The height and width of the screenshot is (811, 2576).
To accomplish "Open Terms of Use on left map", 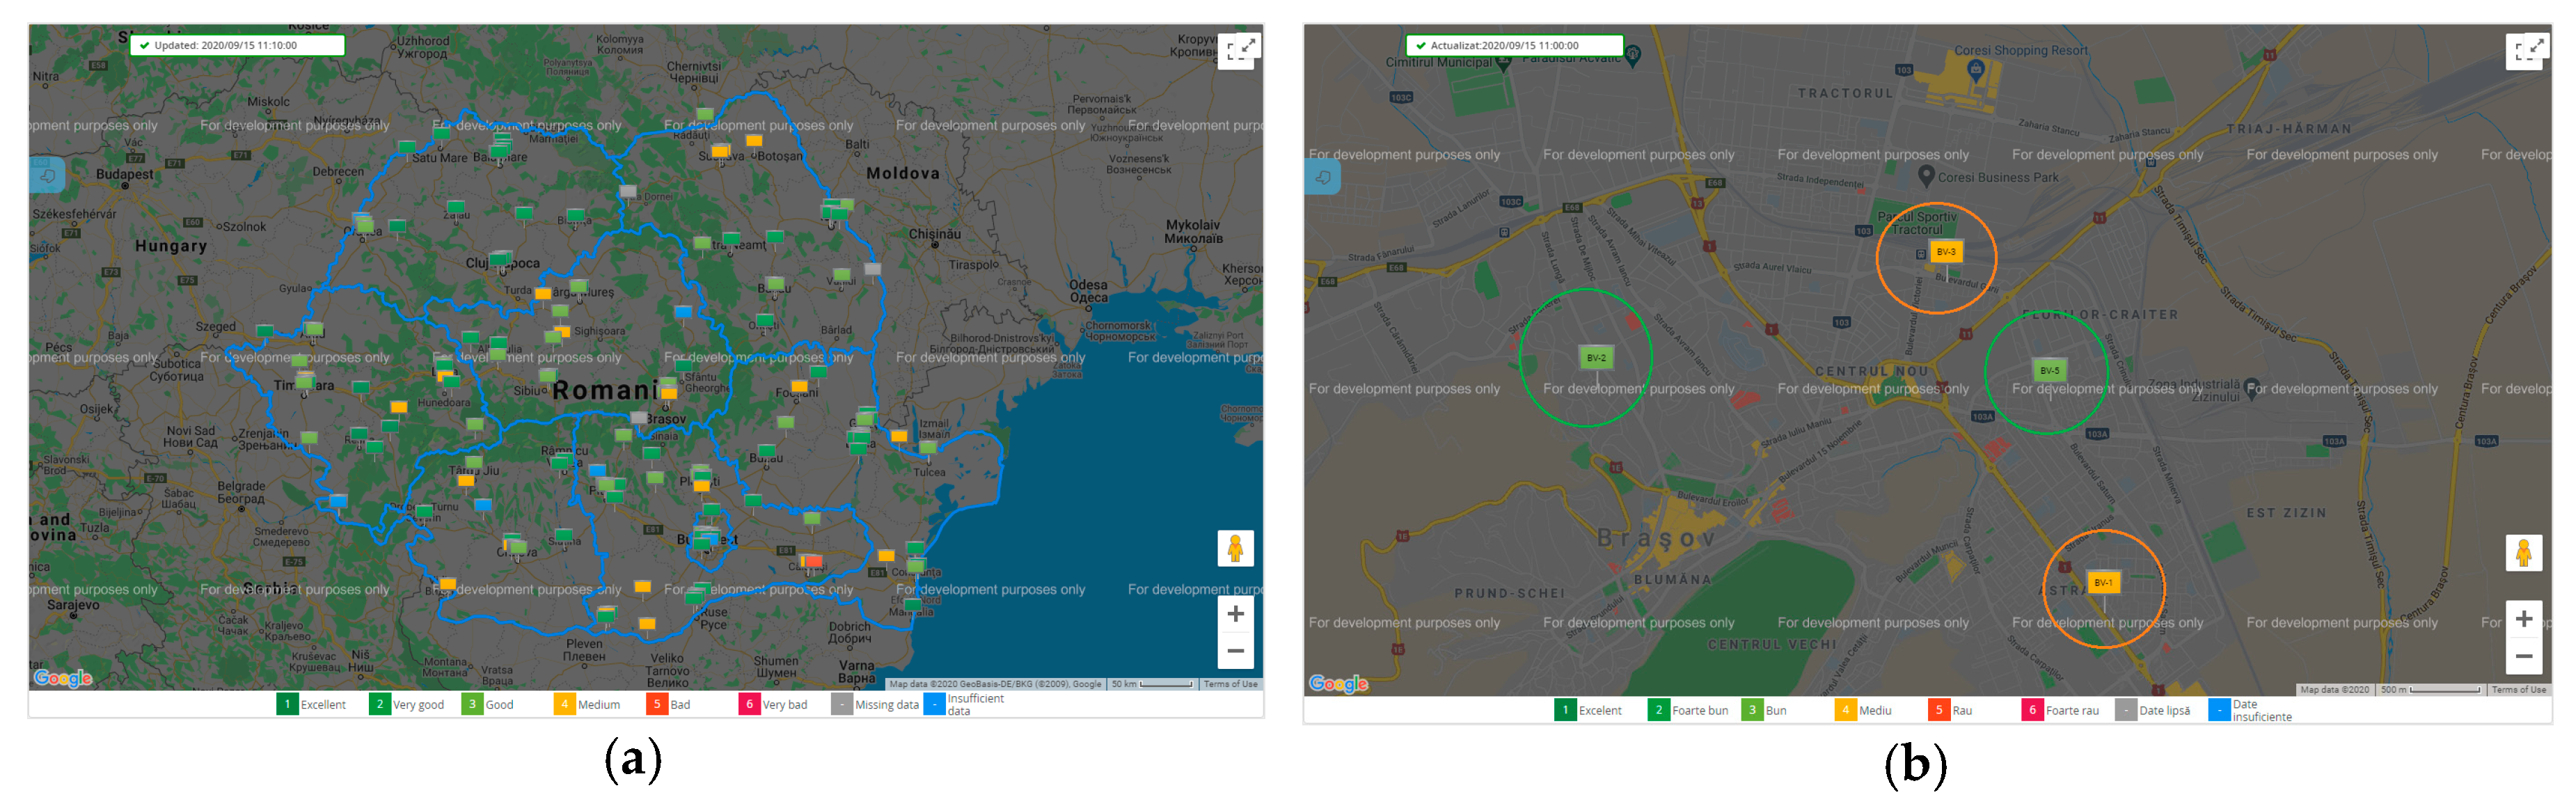I will (x=1230, y=684).
